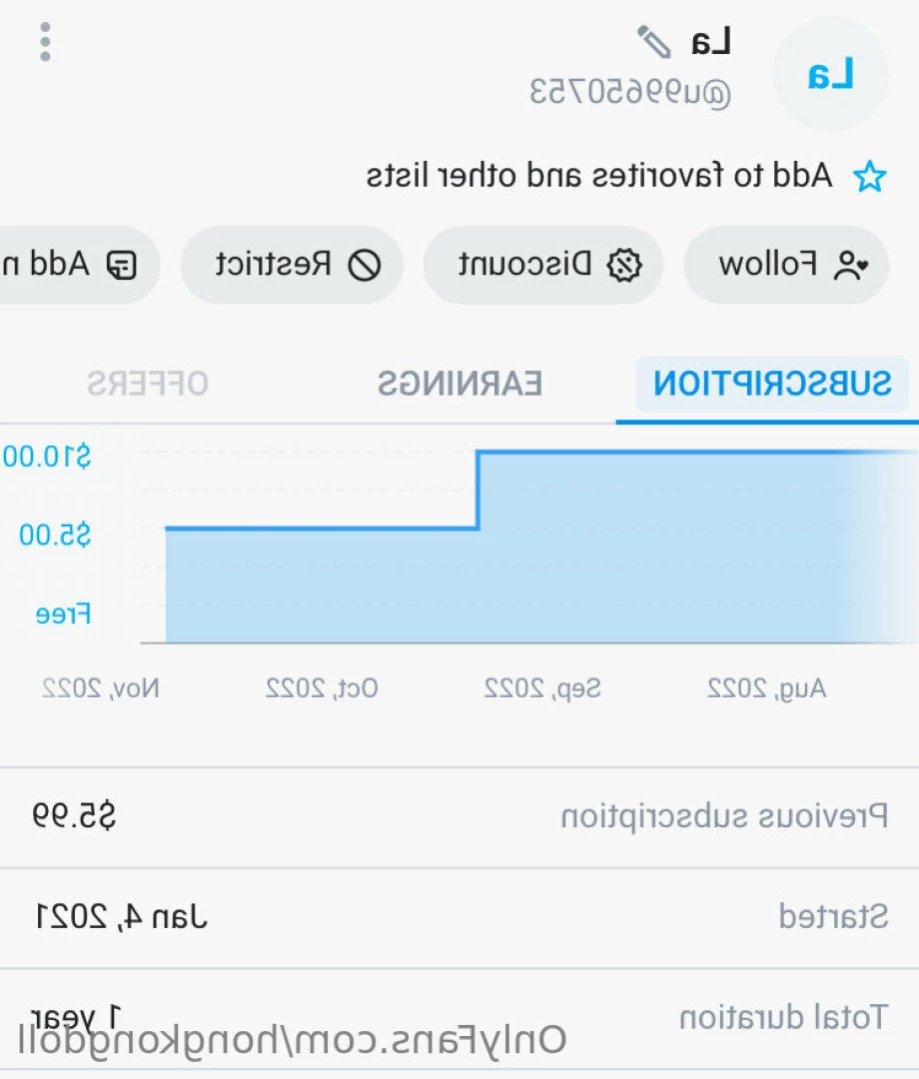Open the Offers tab
Image resolution: width=919 pixels, height=1079 pixels.
pos(147,383)
